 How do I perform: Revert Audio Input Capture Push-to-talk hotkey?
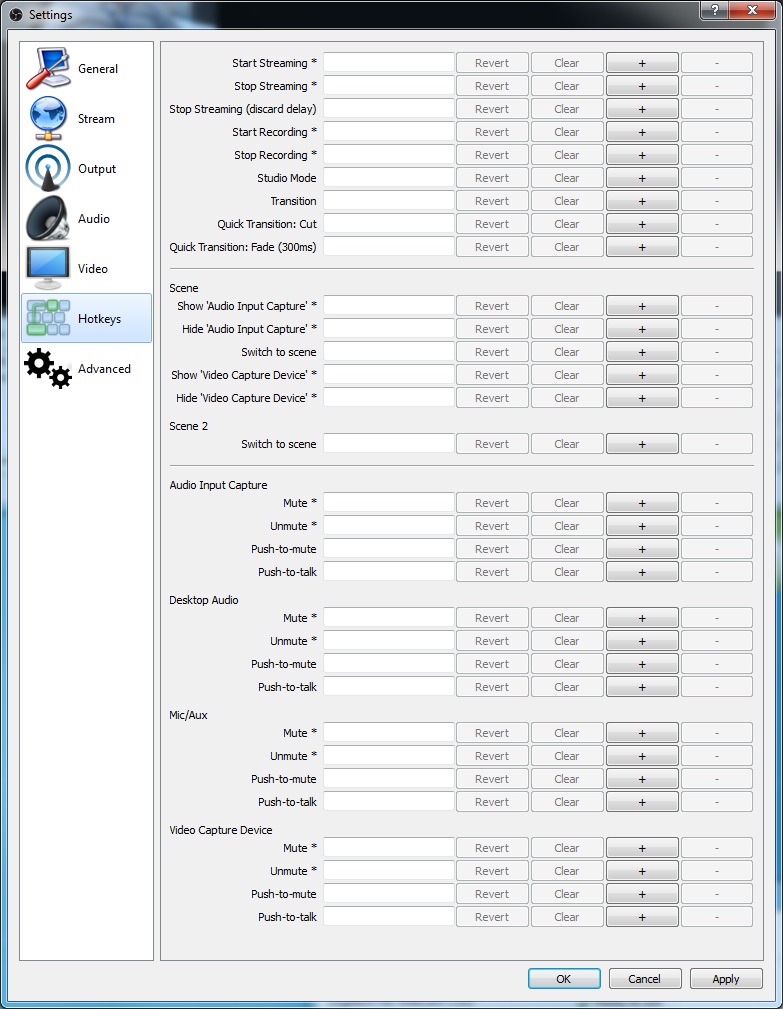[492, 571]
